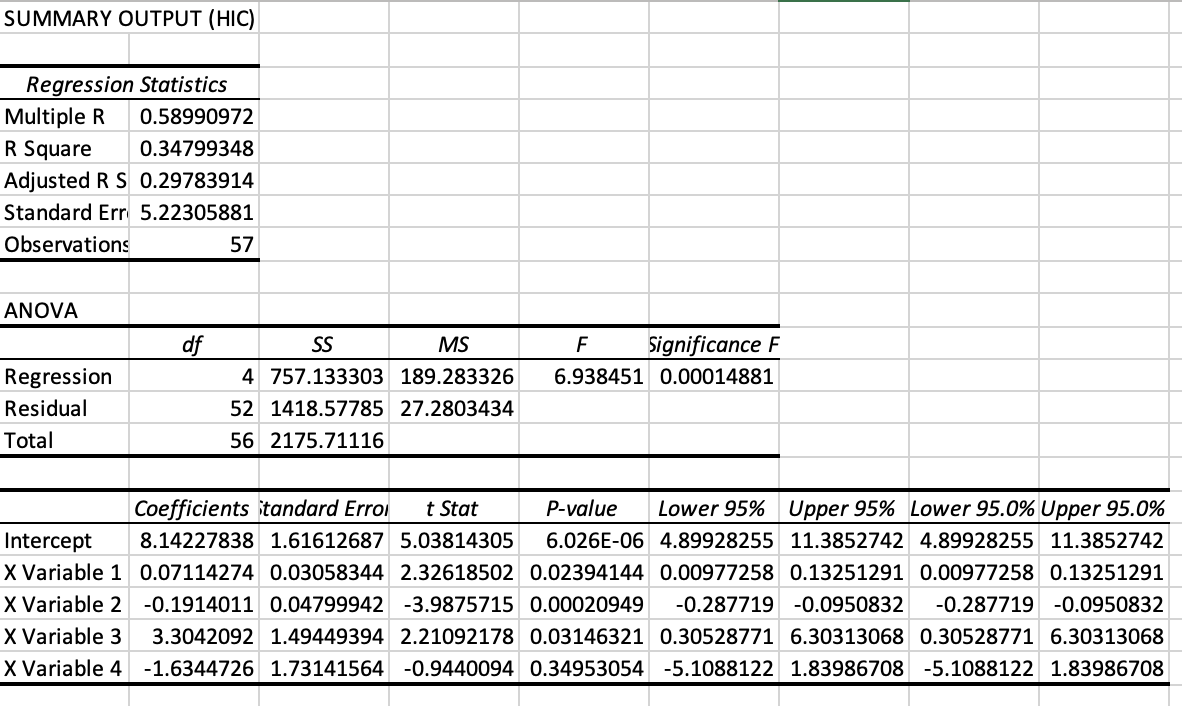Select the Intercept Upper 95% value 11.3852742
Screen dimensions: 1182x706
(846, 540)
